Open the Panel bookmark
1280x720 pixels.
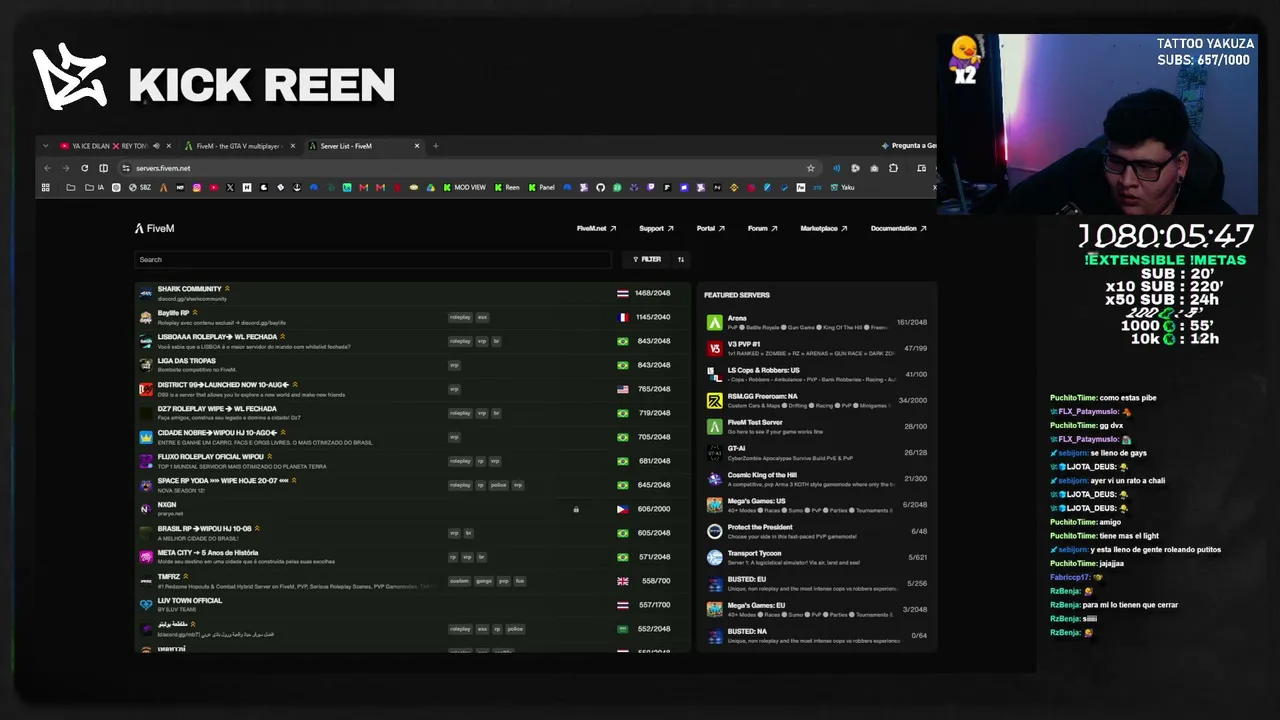click(x=541, y=187)
